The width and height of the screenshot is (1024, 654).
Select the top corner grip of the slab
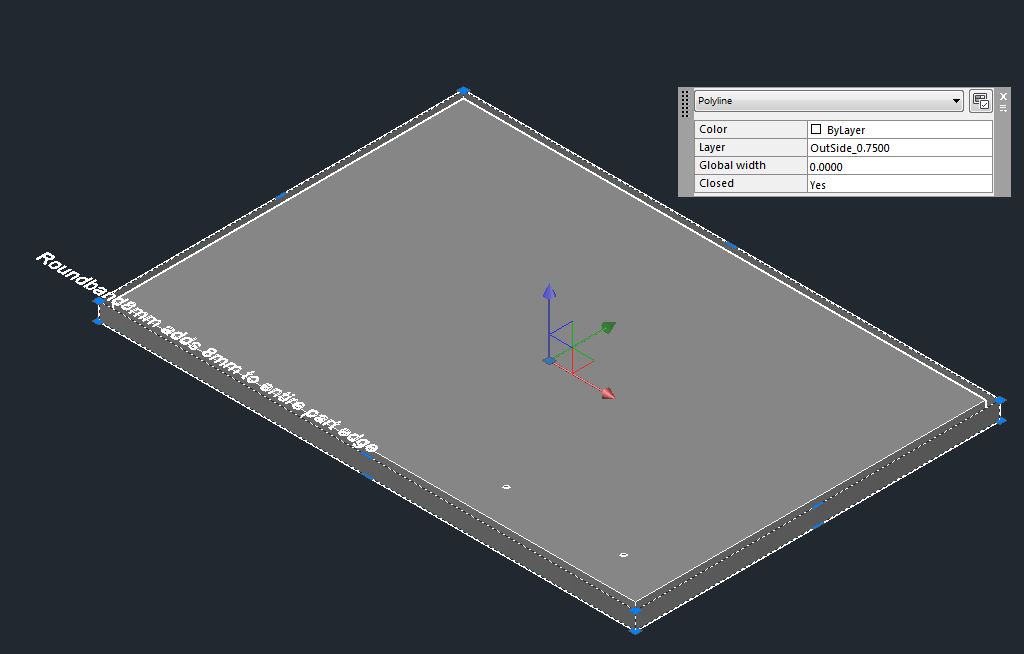463,90
